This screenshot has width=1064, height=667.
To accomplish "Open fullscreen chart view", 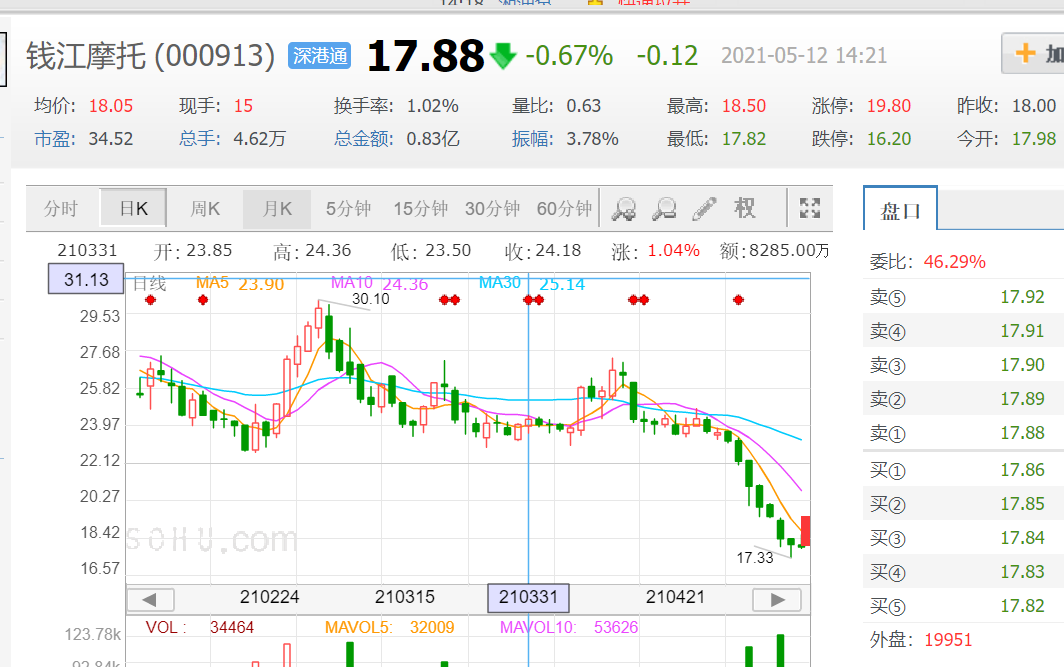I will [810, 208].
